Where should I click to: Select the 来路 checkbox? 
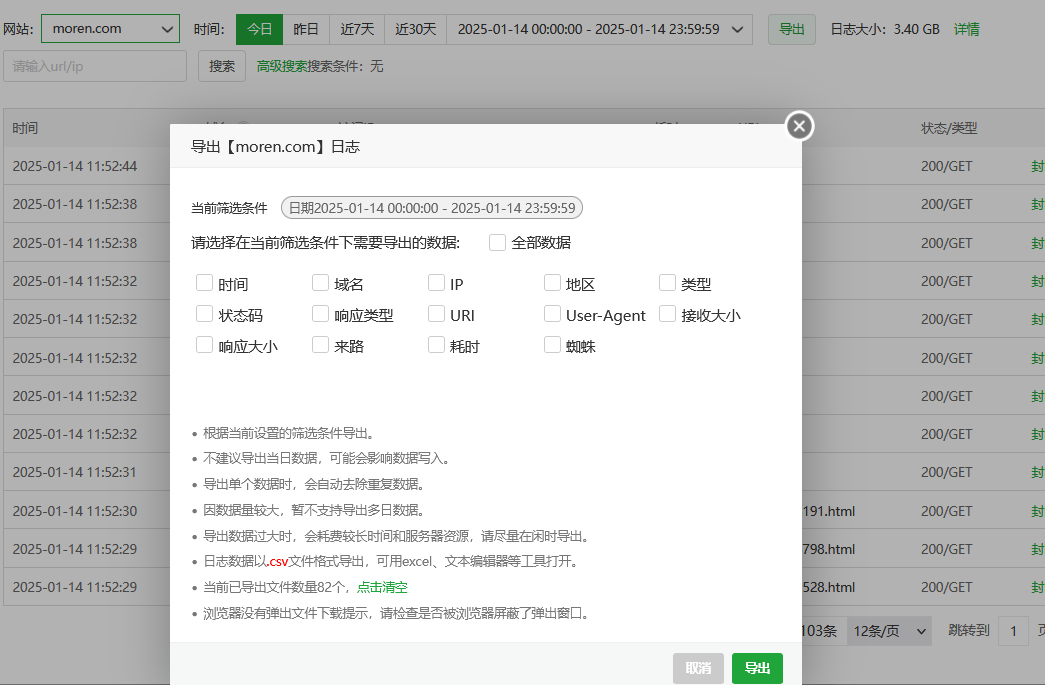click(321, 345)
